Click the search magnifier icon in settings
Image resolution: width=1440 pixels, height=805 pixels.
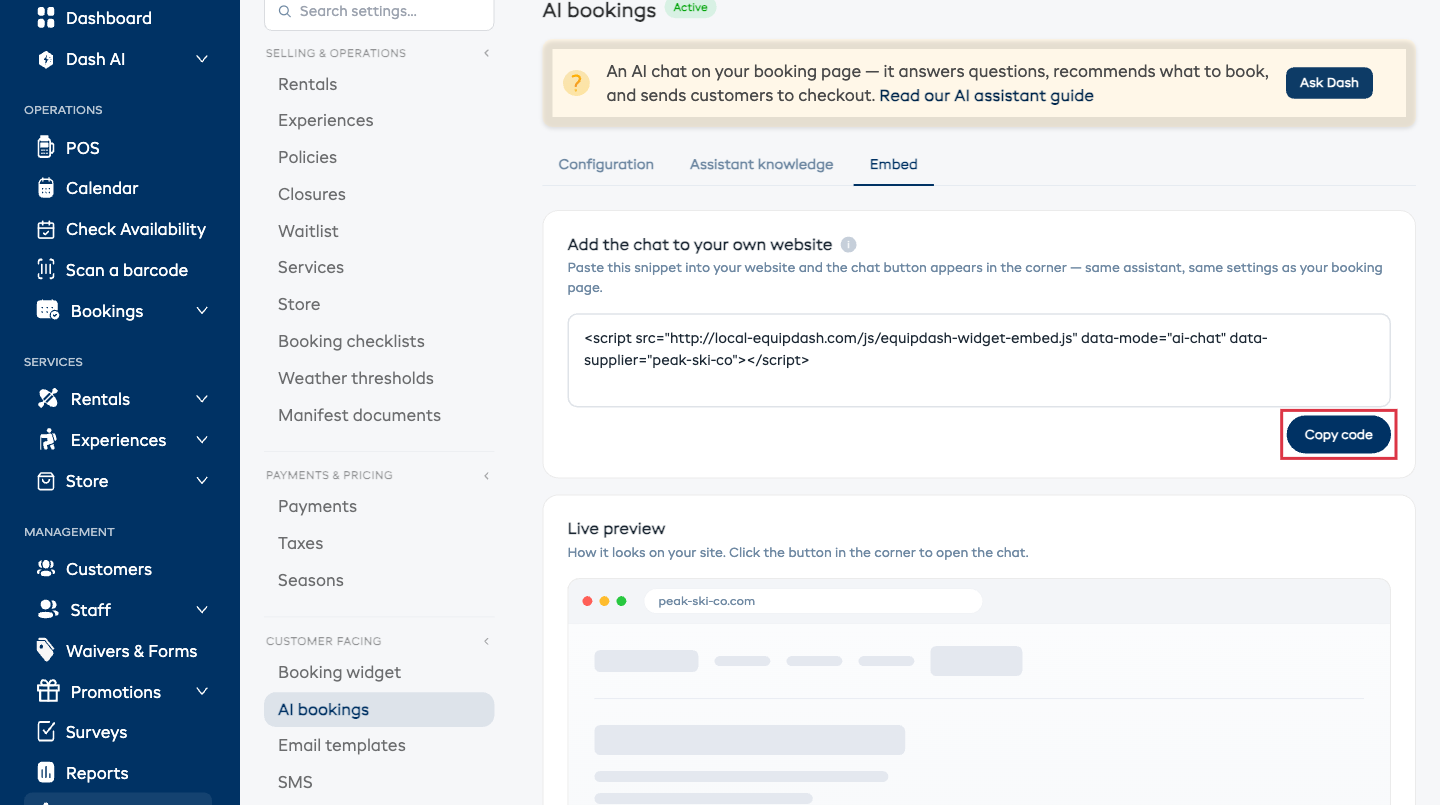point(285,11)
